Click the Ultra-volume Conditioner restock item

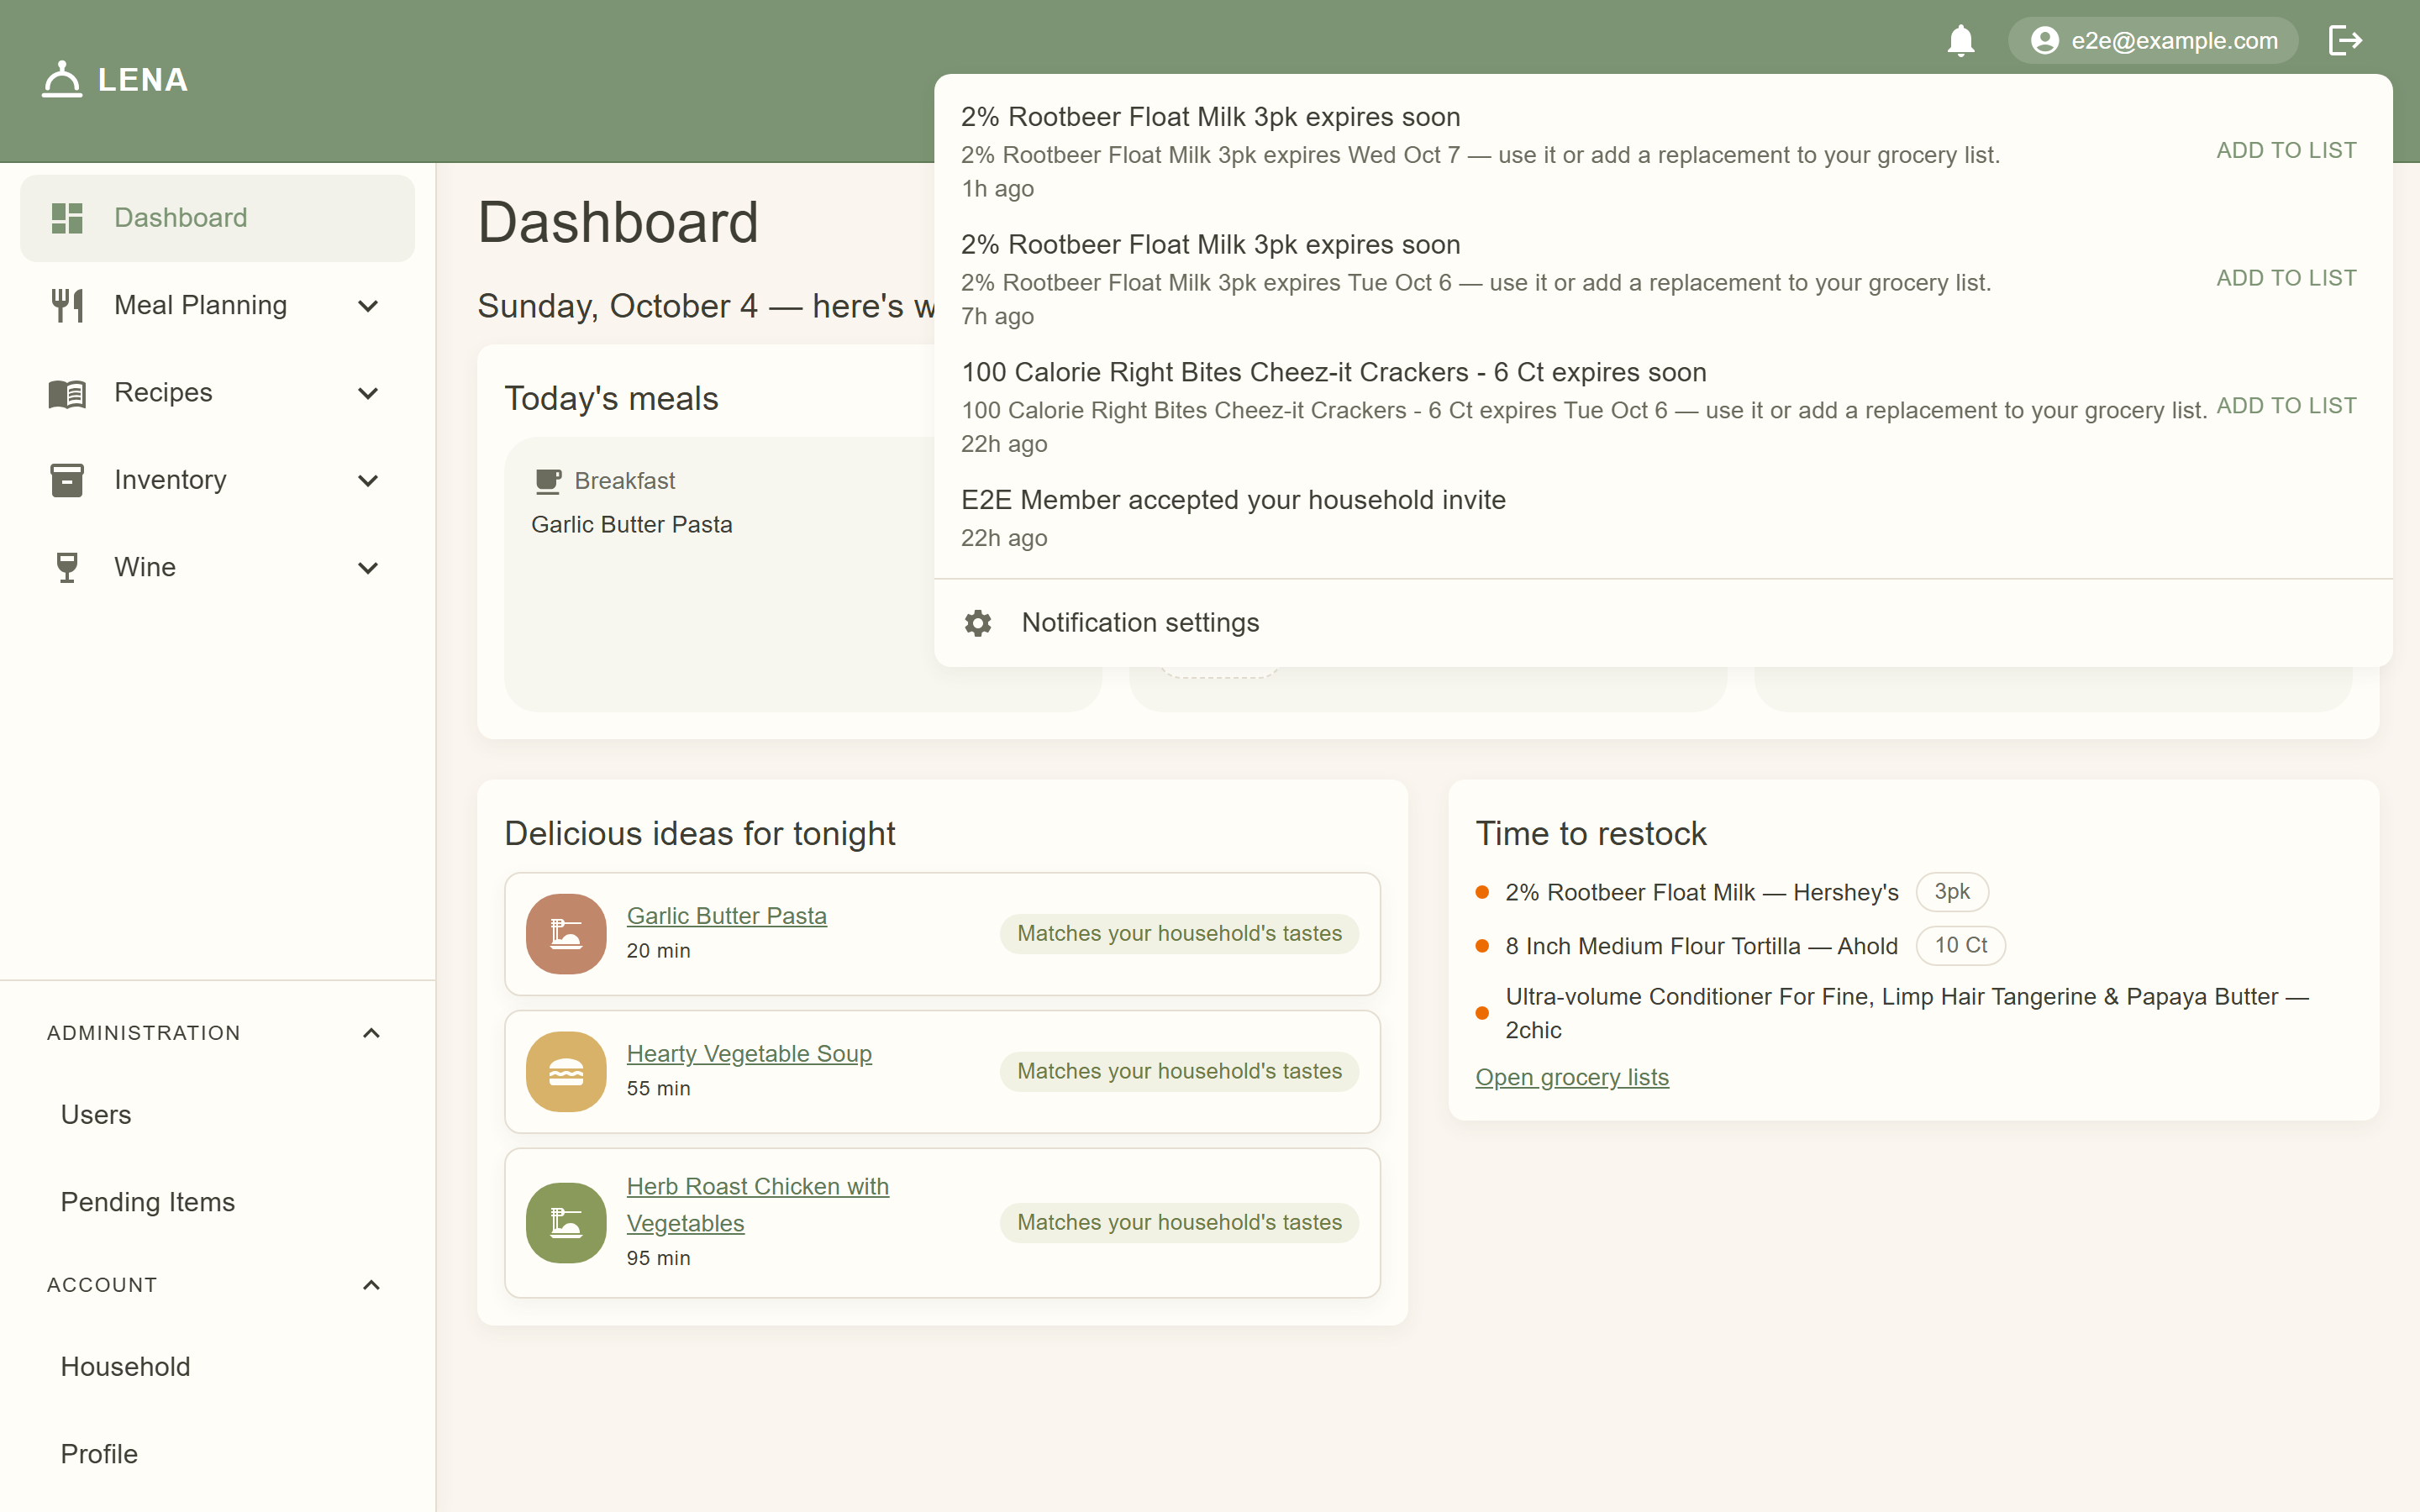coord(1906,1013)
